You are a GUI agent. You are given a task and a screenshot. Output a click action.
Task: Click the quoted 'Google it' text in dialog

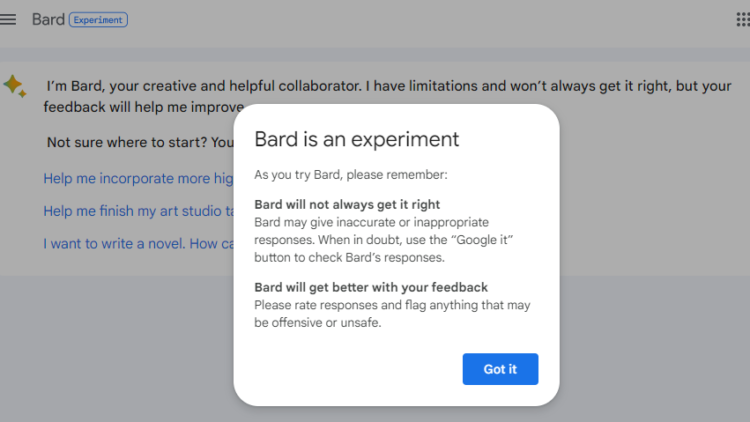pyautogui.click(x=482, y=240)
